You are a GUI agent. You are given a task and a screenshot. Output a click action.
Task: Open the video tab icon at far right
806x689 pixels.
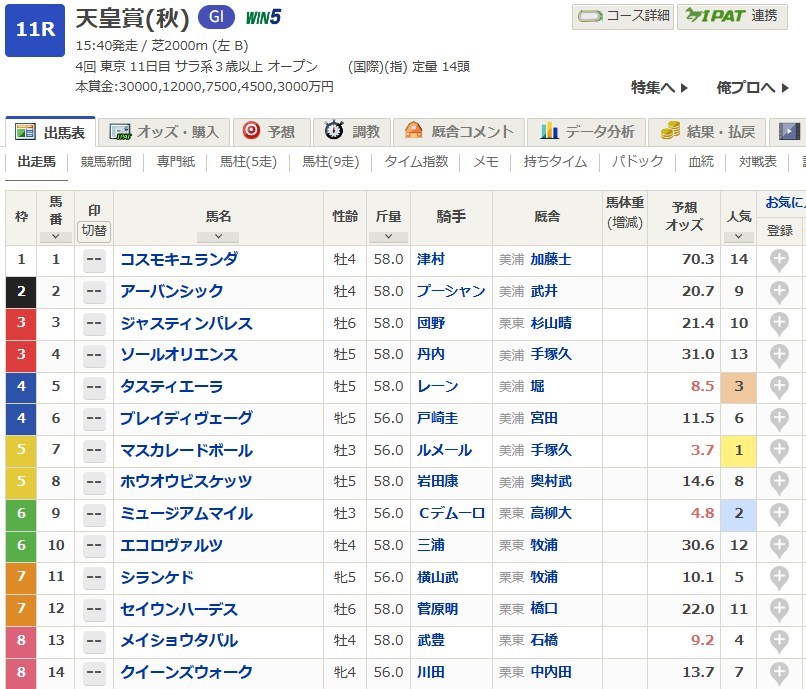pyautogui.click(x=789, y=131)
